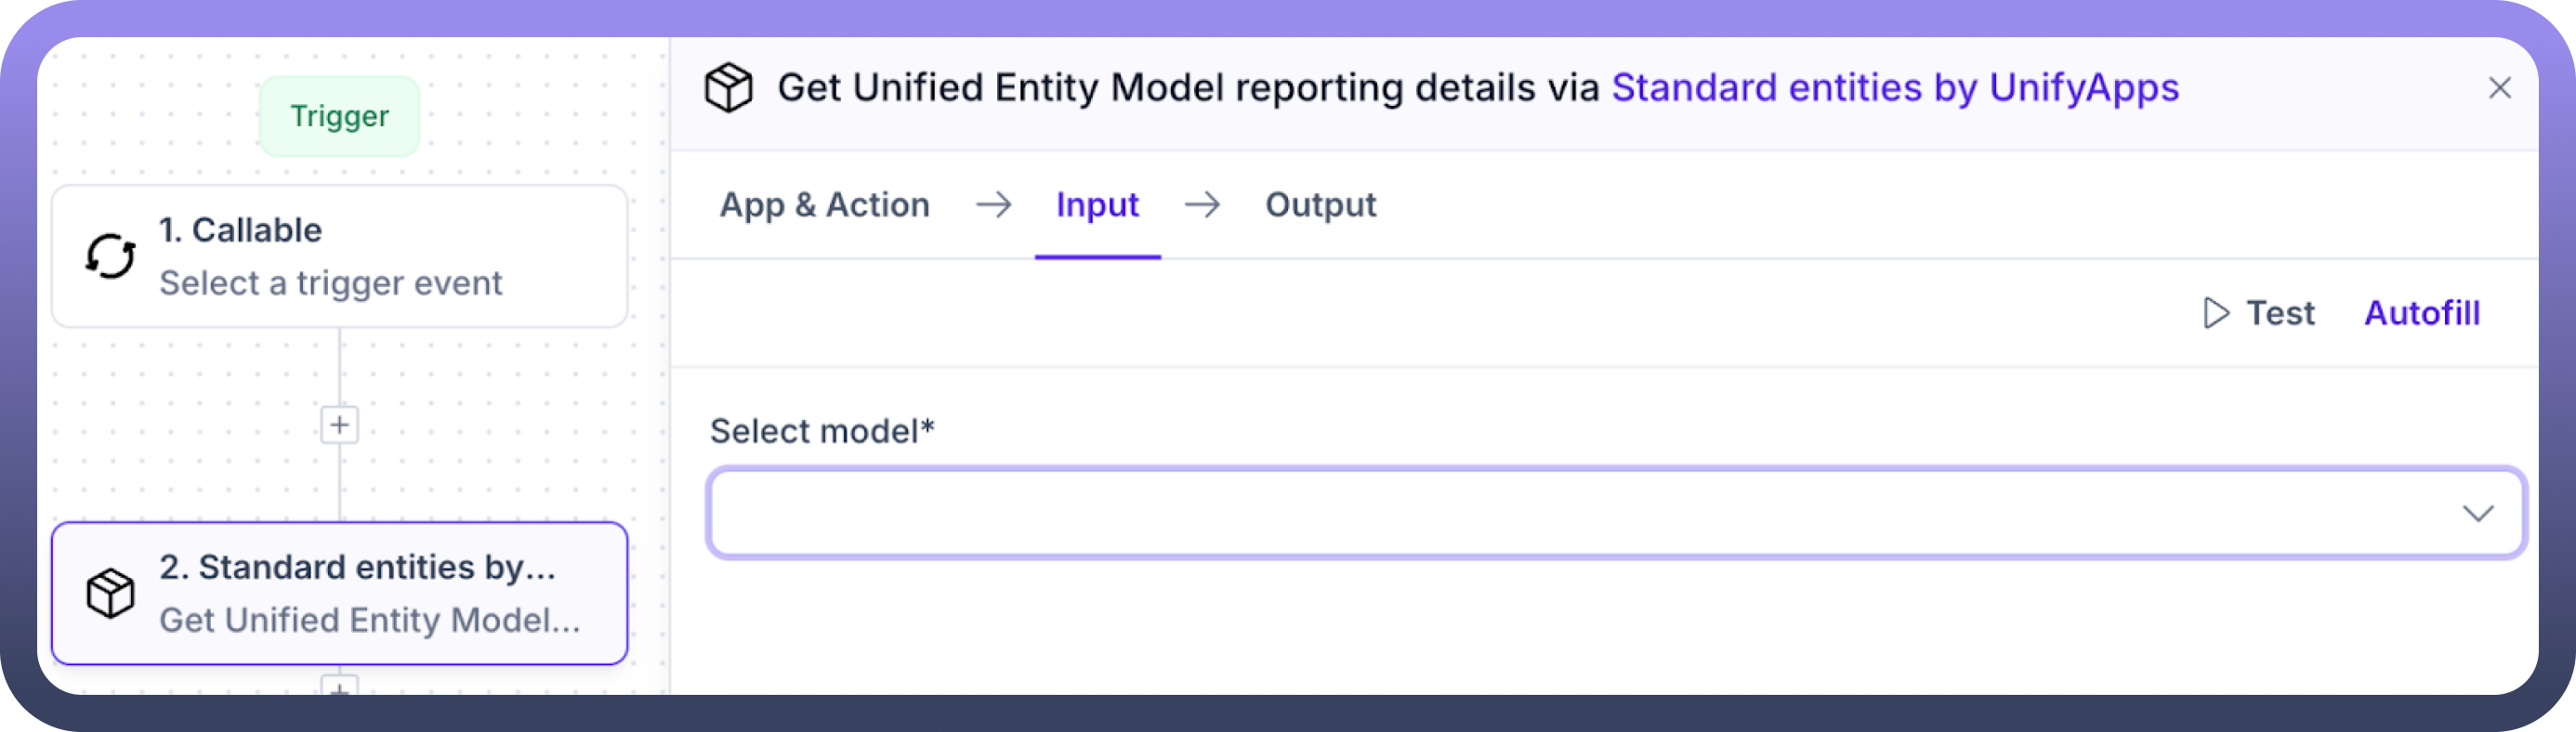The width and height of the screenshot is (2576, 732).
Task: Click the plus icon between steps 1 and 2
Action: click(x=340, y=425)
